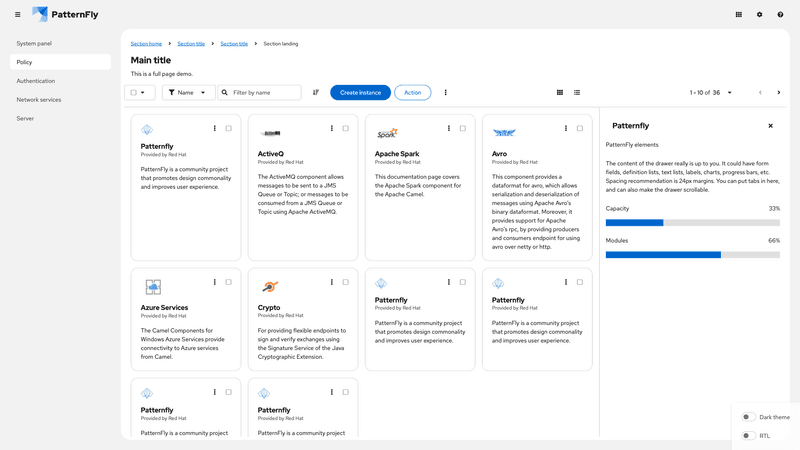Screen dimensions: 800x450
Task: Switch to grid card view
Action: (560, 92)
